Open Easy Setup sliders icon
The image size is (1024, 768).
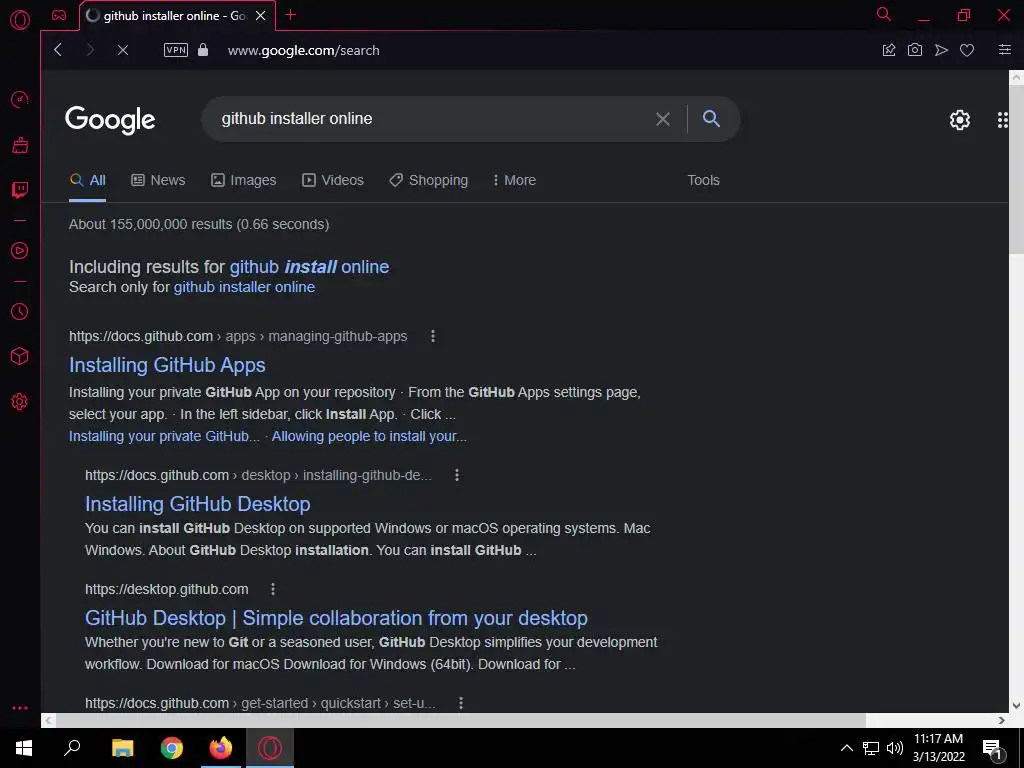tap(1005, 50)
